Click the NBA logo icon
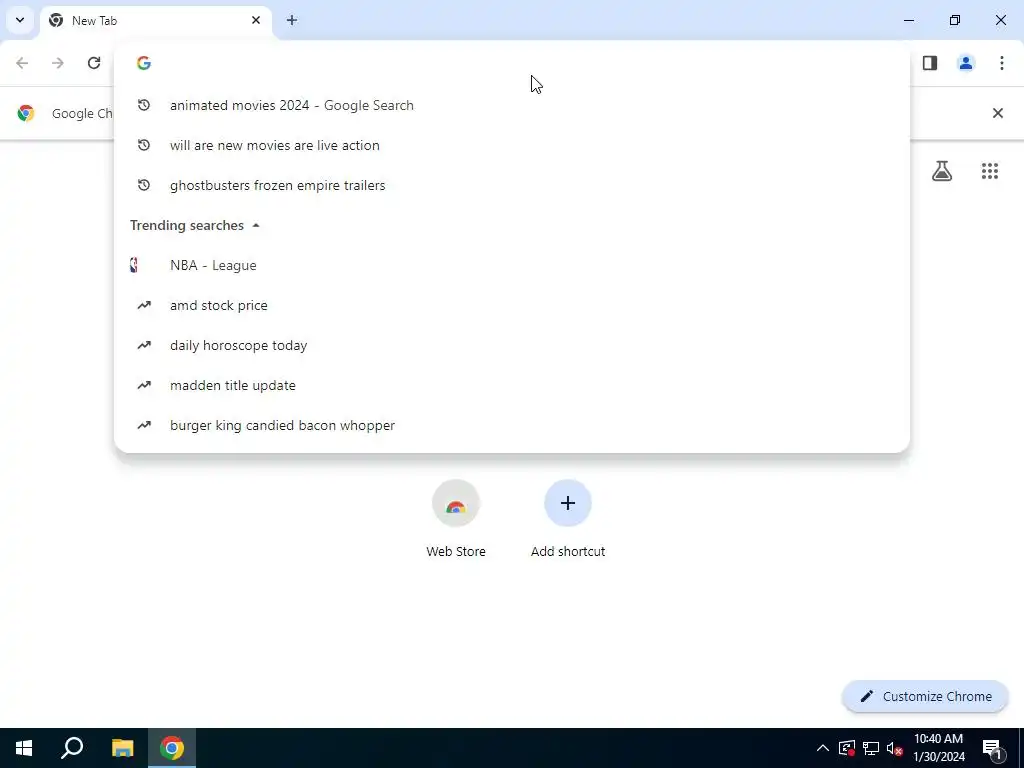 coord(134,265)
